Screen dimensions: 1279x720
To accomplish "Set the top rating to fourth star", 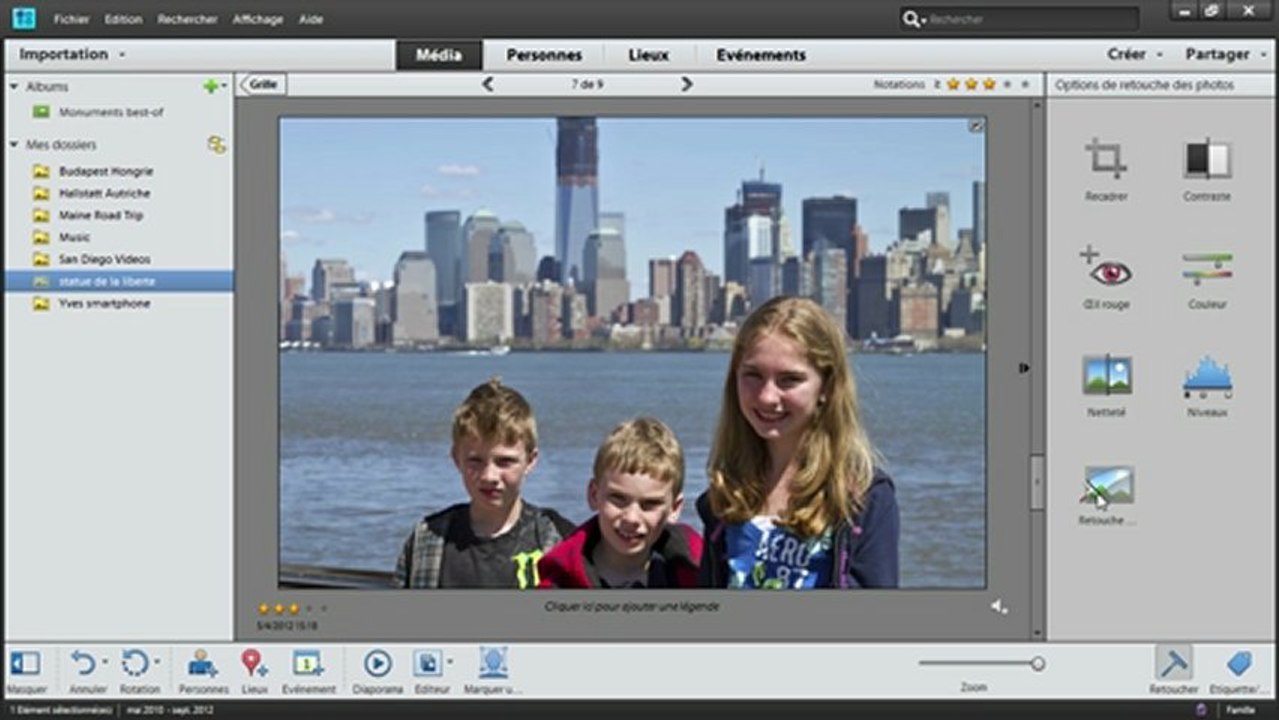I will [1007, 85].
